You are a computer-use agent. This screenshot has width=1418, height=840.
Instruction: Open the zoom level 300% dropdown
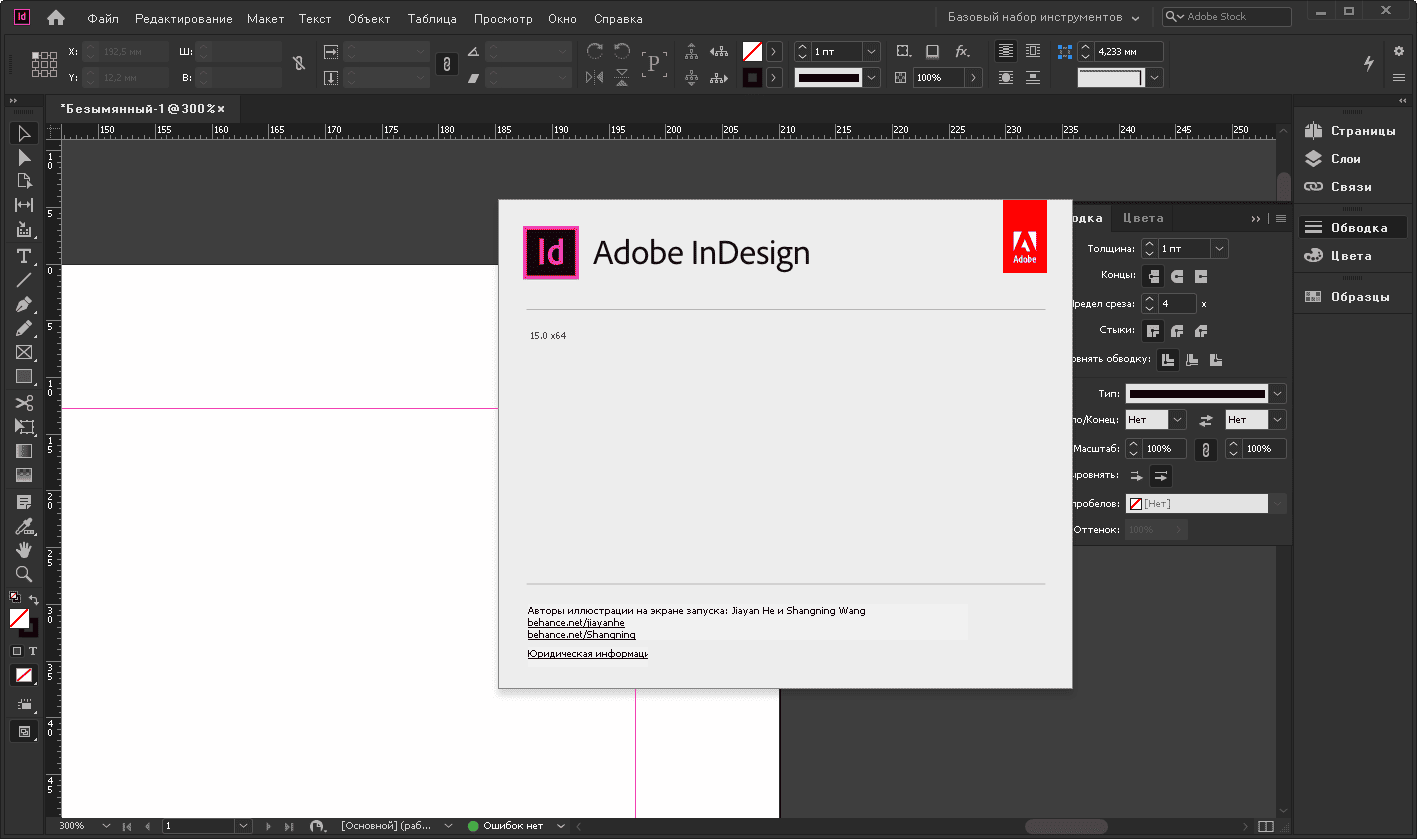click(x=106, y=827)
